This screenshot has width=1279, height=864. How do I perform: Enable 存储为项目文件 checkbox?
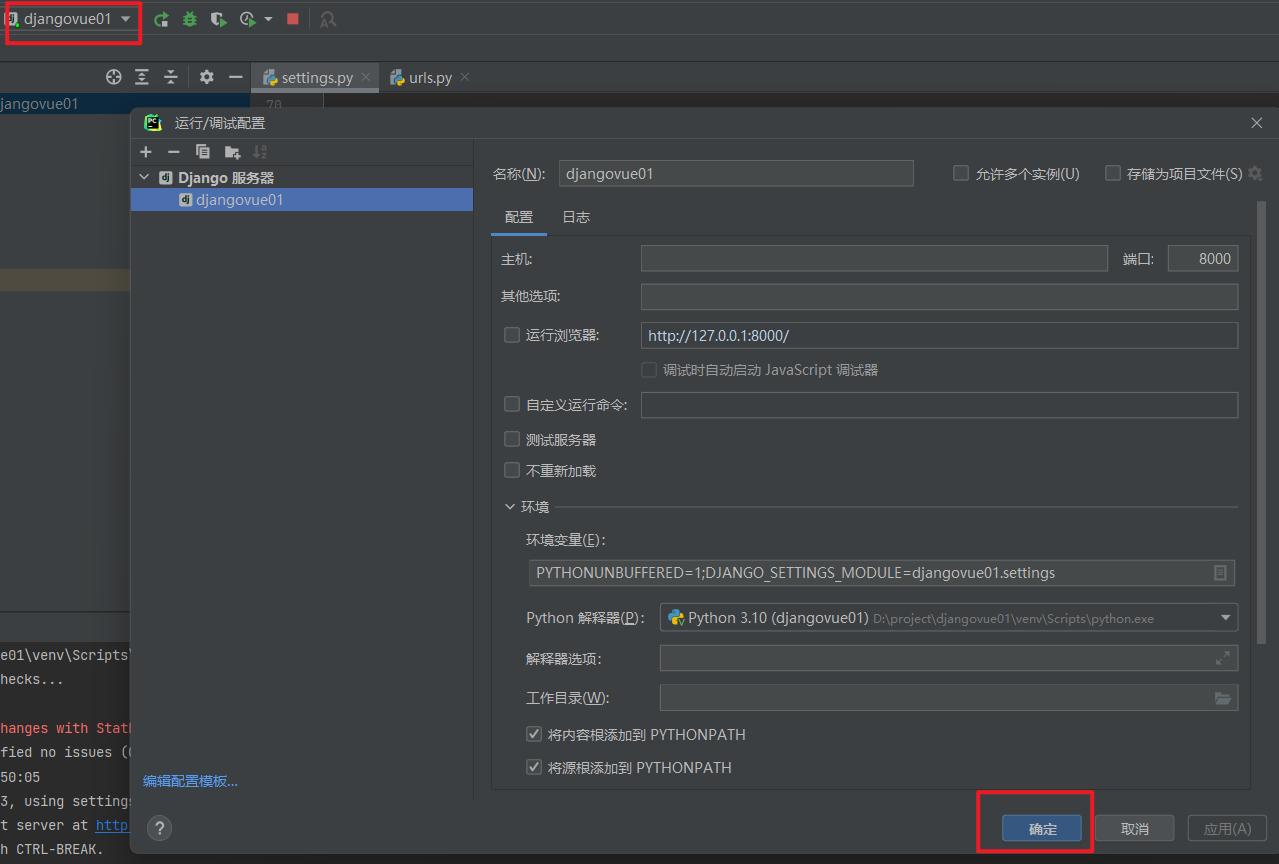click(1113, 173)
